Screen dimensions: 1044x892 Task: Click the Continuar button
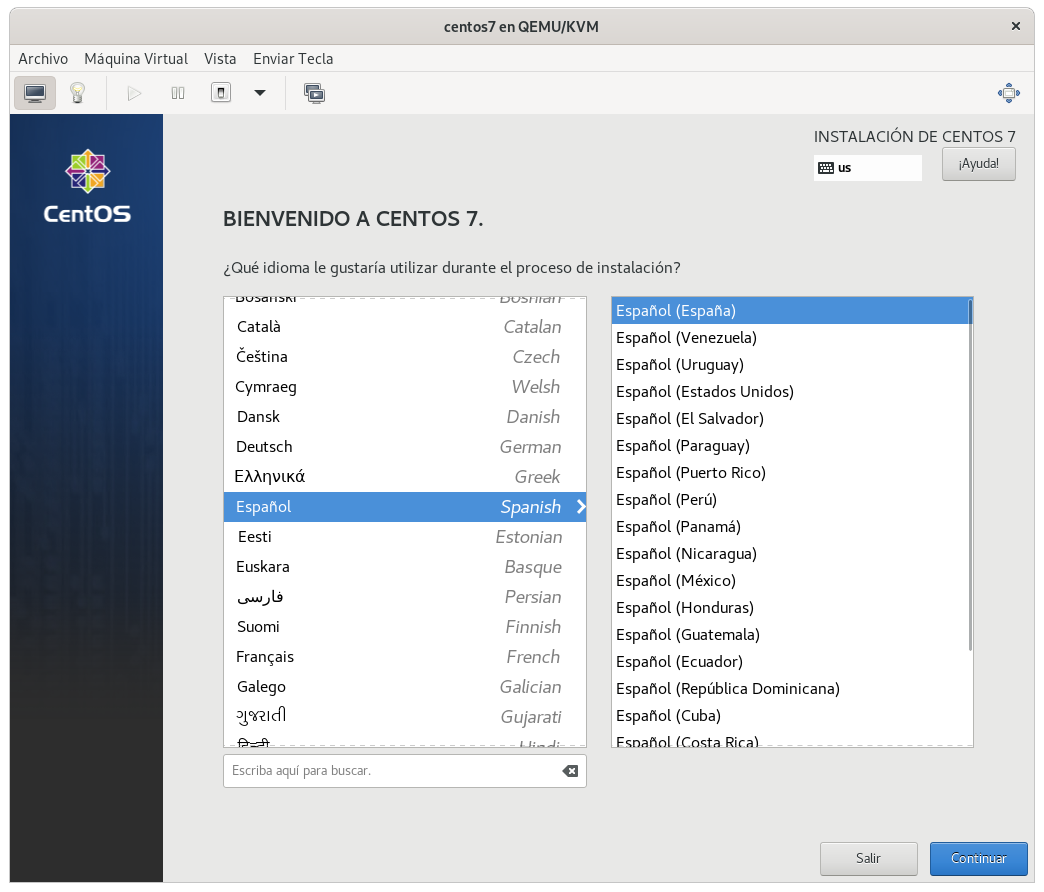978,858
